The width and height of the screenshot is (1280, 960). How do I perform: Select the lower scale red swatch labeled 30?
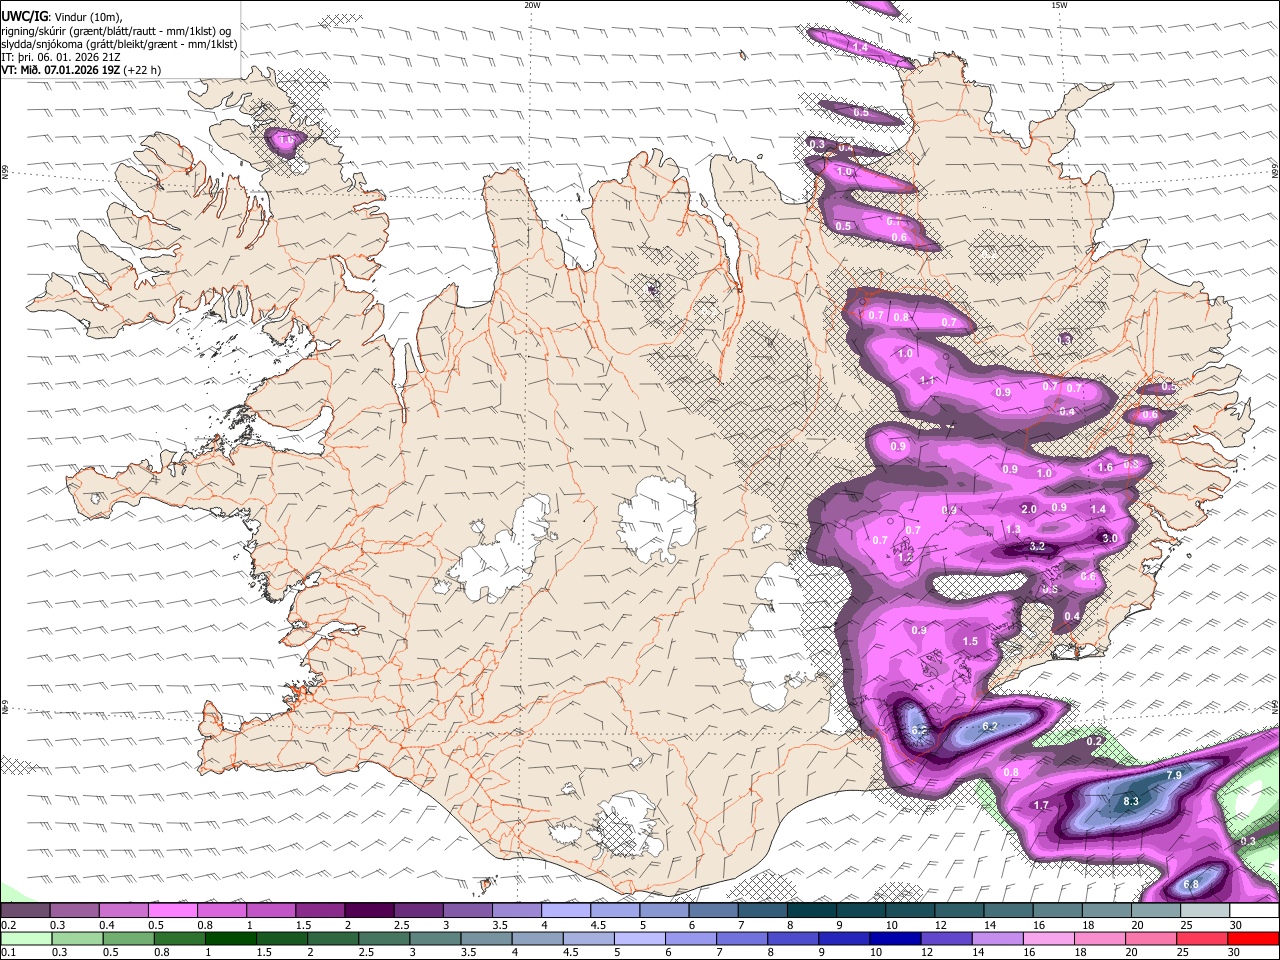tap(1252, 938)
